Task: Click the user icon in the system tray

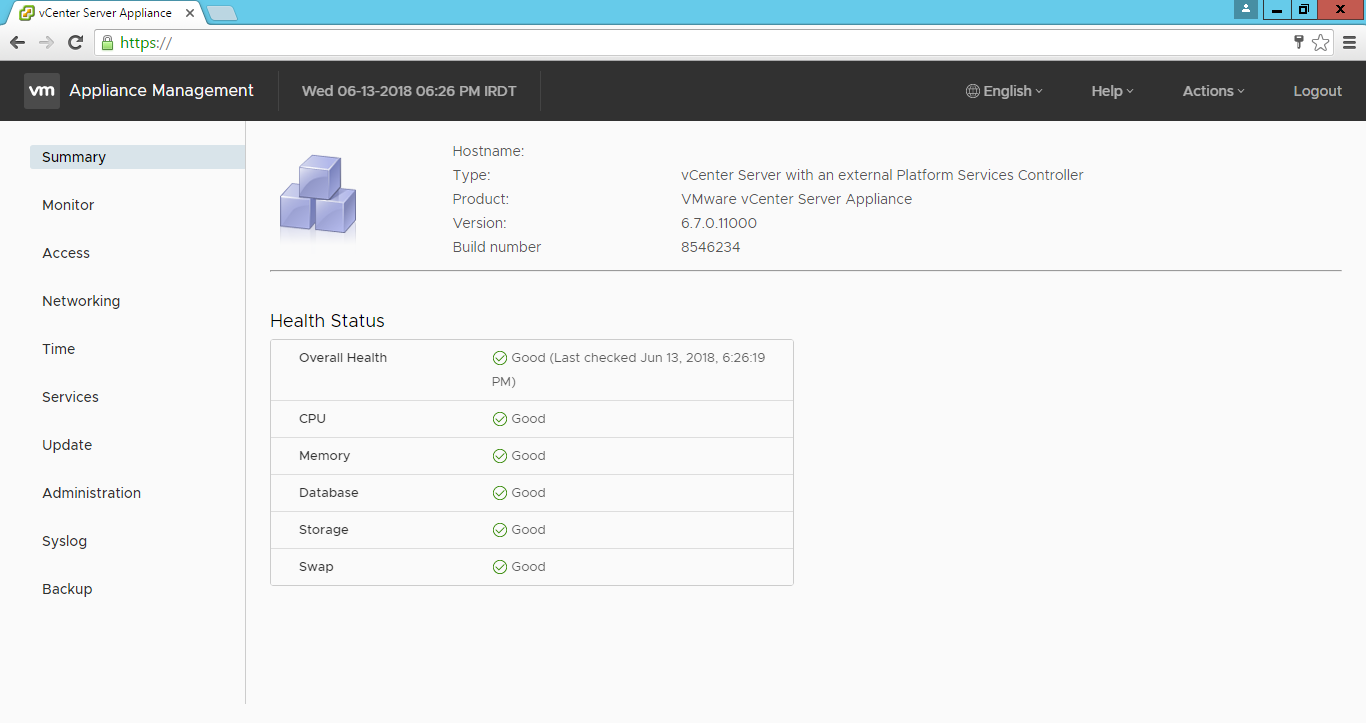Action: click(x=1245, y=9)
